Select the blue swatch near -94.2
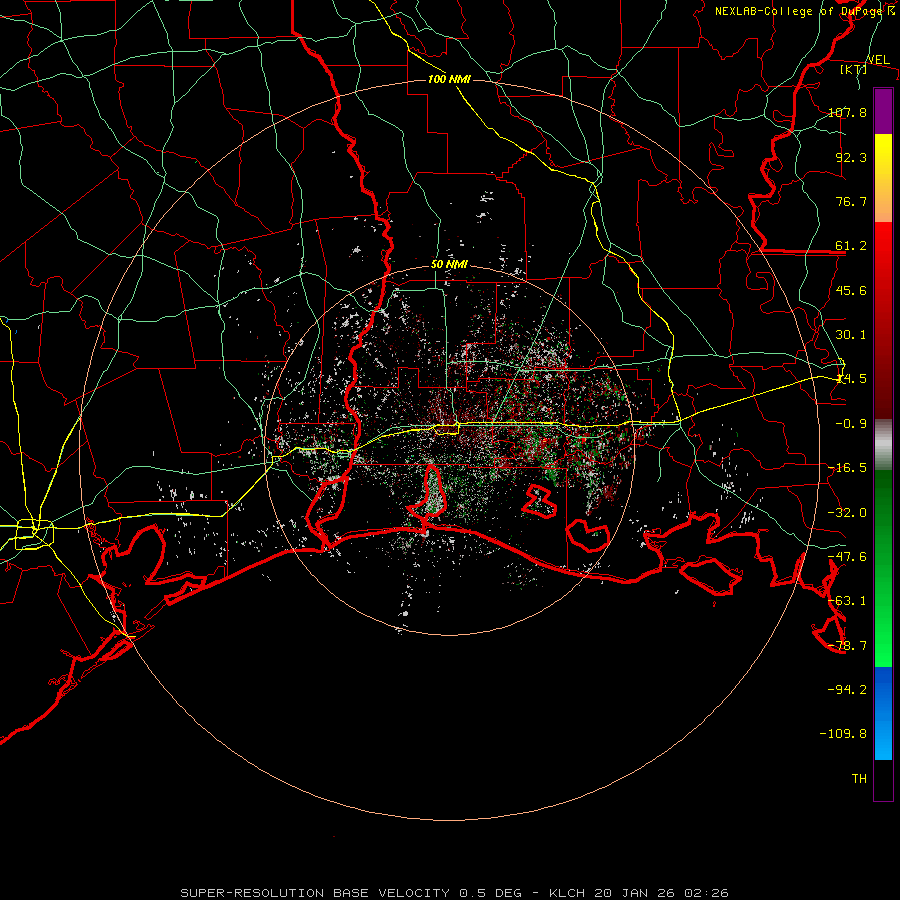900x900 pixels. pyautogui.click(x=883, y=689)
